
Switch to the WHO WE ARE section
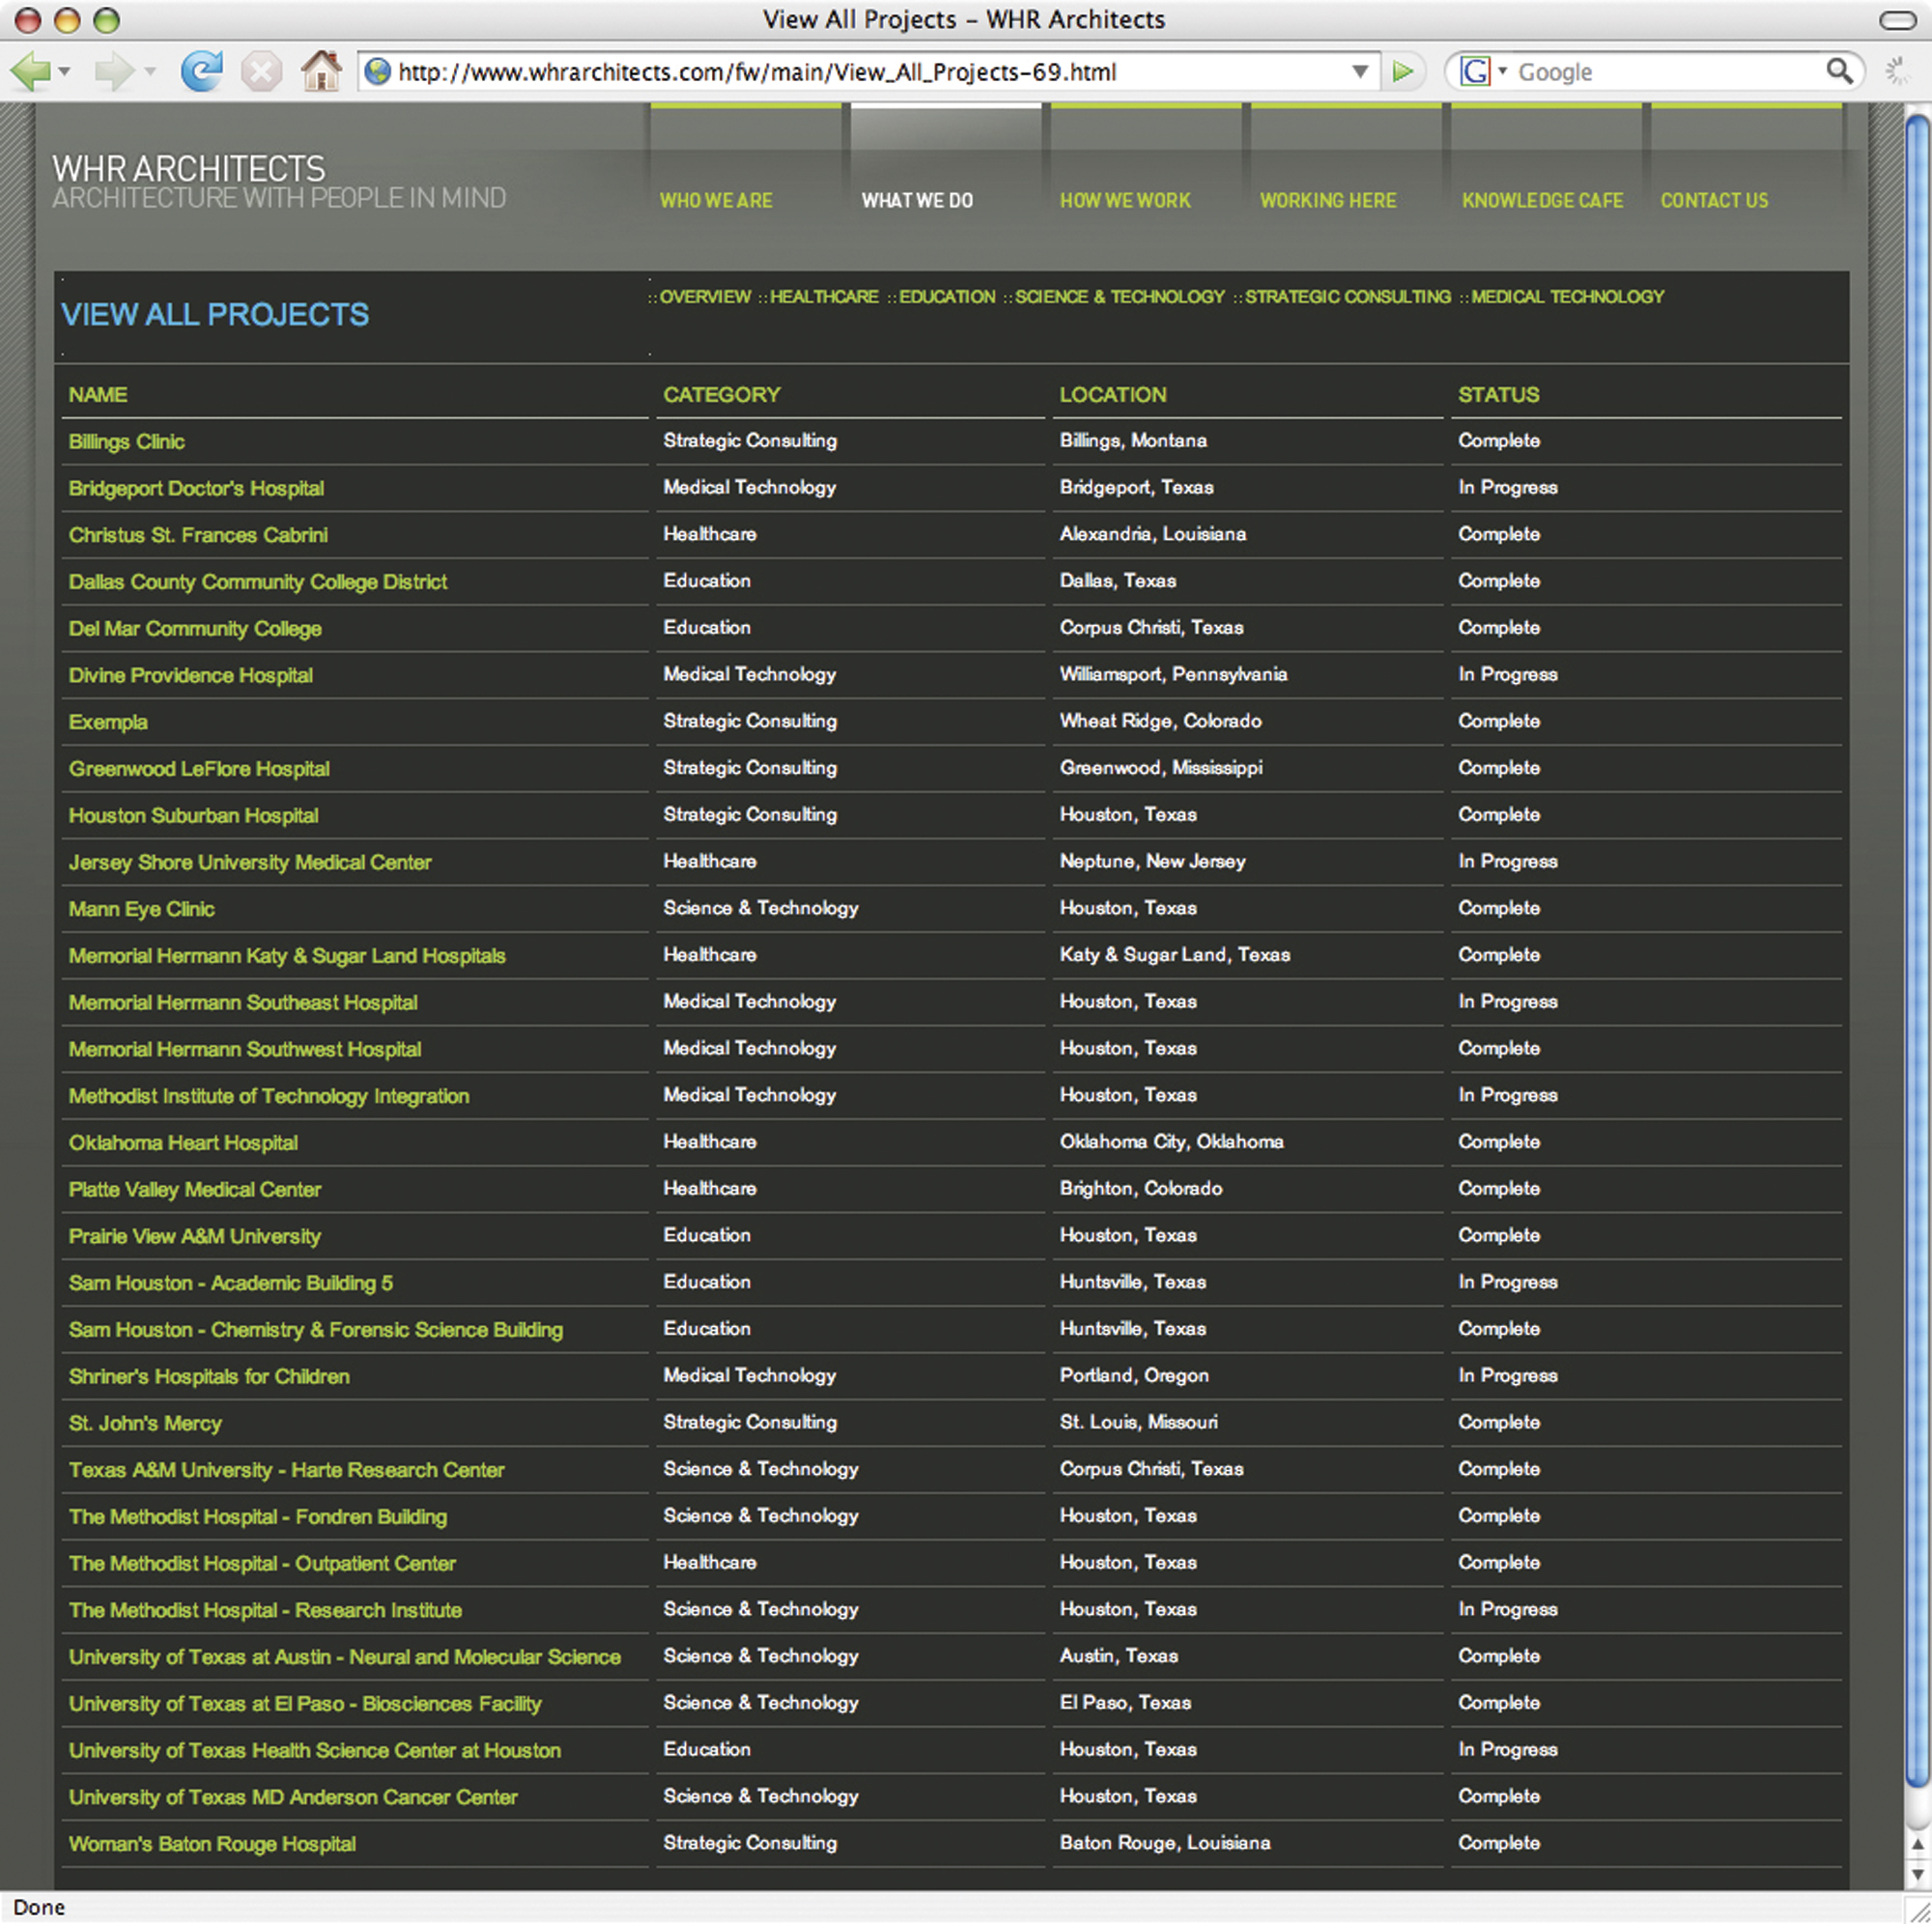(x=716, y=200)
